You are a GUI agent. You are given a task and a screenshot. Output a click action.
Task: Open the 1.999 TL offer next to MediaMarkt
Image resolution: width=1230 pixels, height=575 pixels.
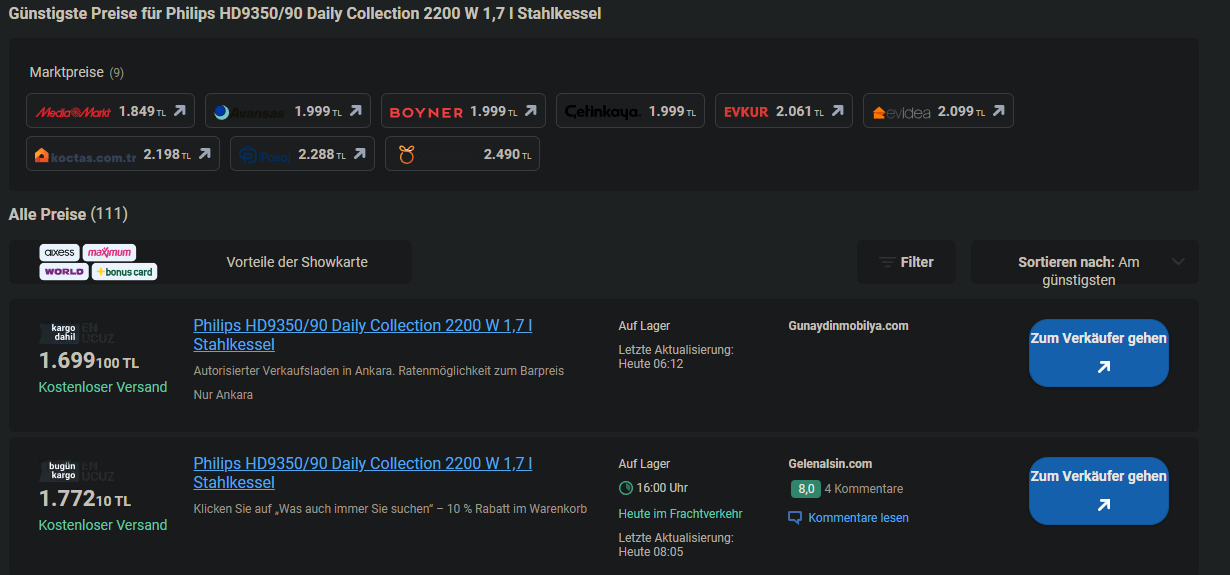(288, 111)
